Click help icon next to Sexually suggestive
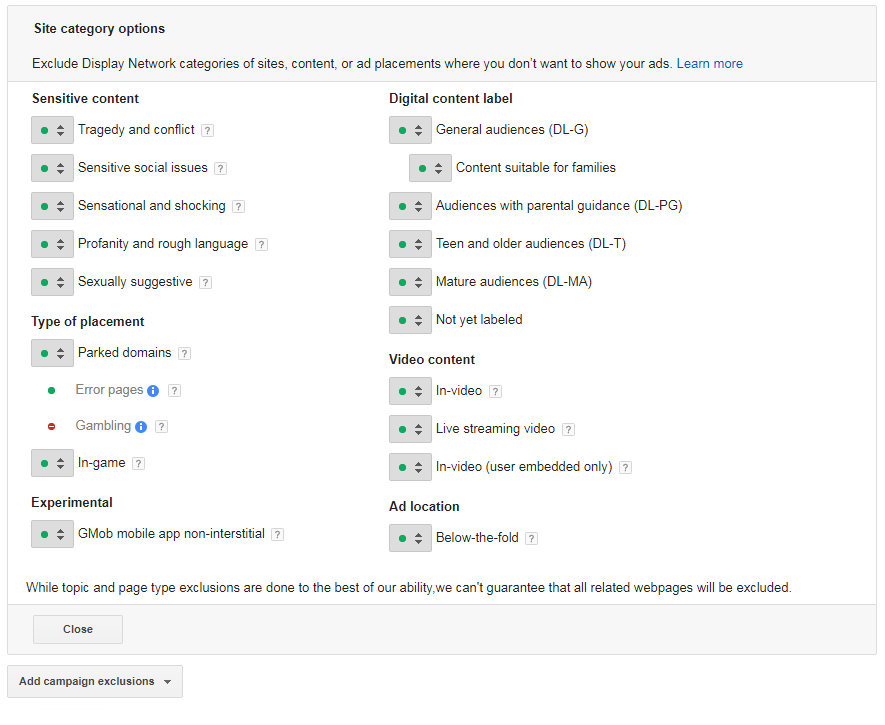The width and height of the screenshot is (885, 725). pos(205,282)
